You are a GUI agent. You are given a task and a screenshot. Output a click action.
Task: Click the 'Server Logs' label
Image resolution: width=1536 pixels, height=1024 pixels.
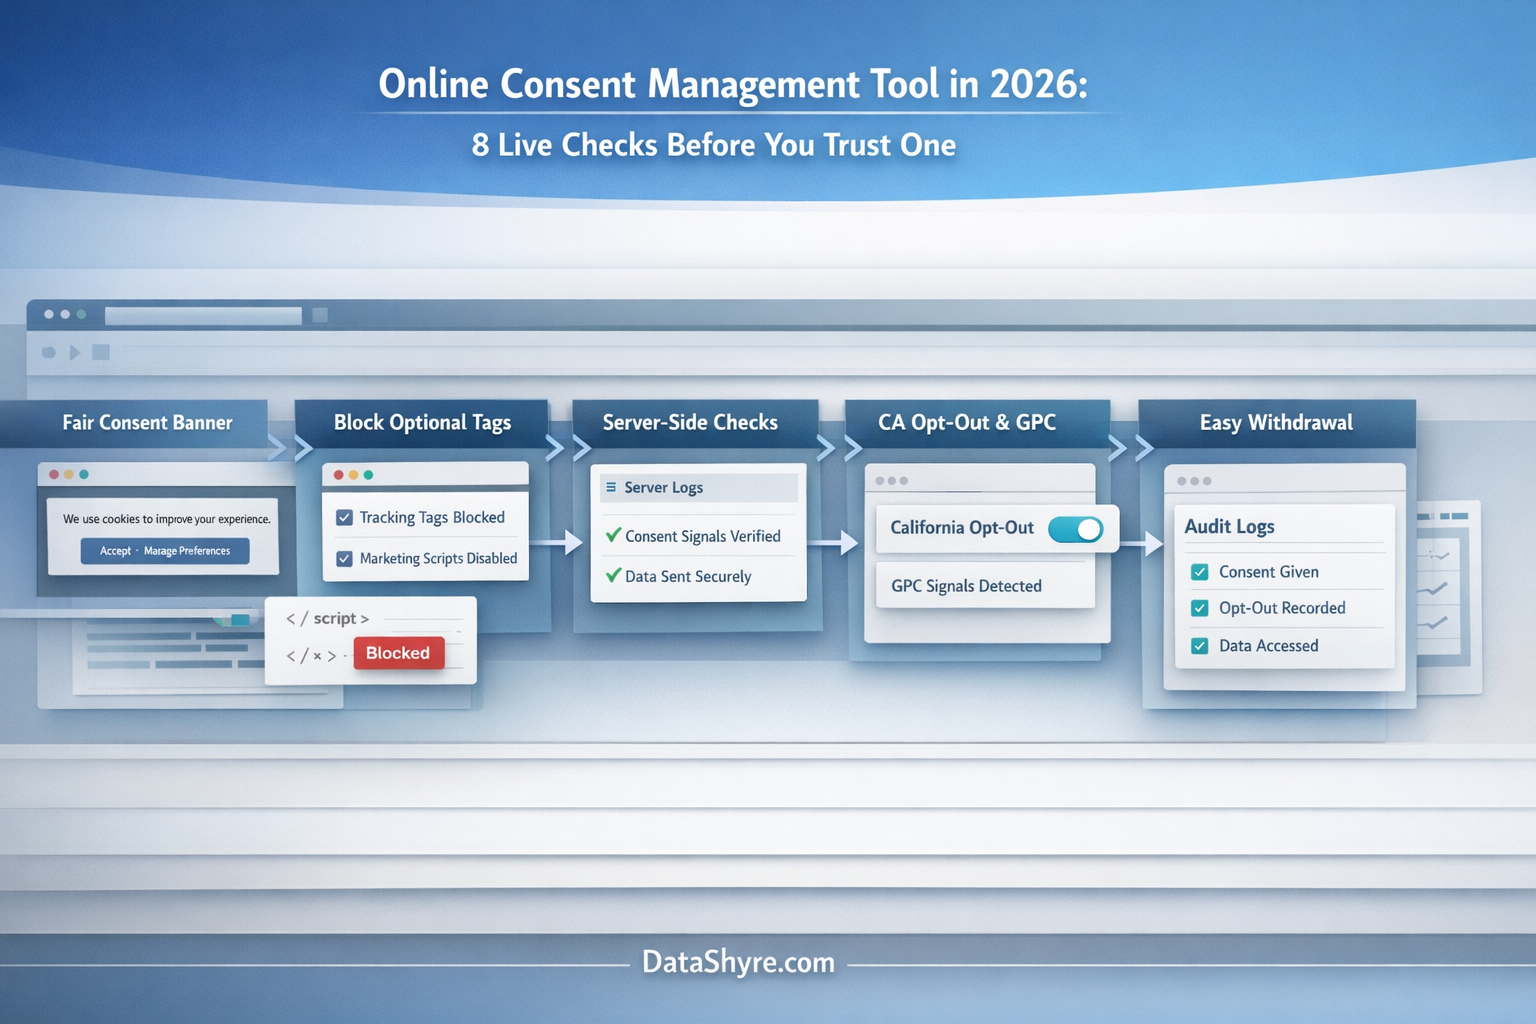point(664,487)
